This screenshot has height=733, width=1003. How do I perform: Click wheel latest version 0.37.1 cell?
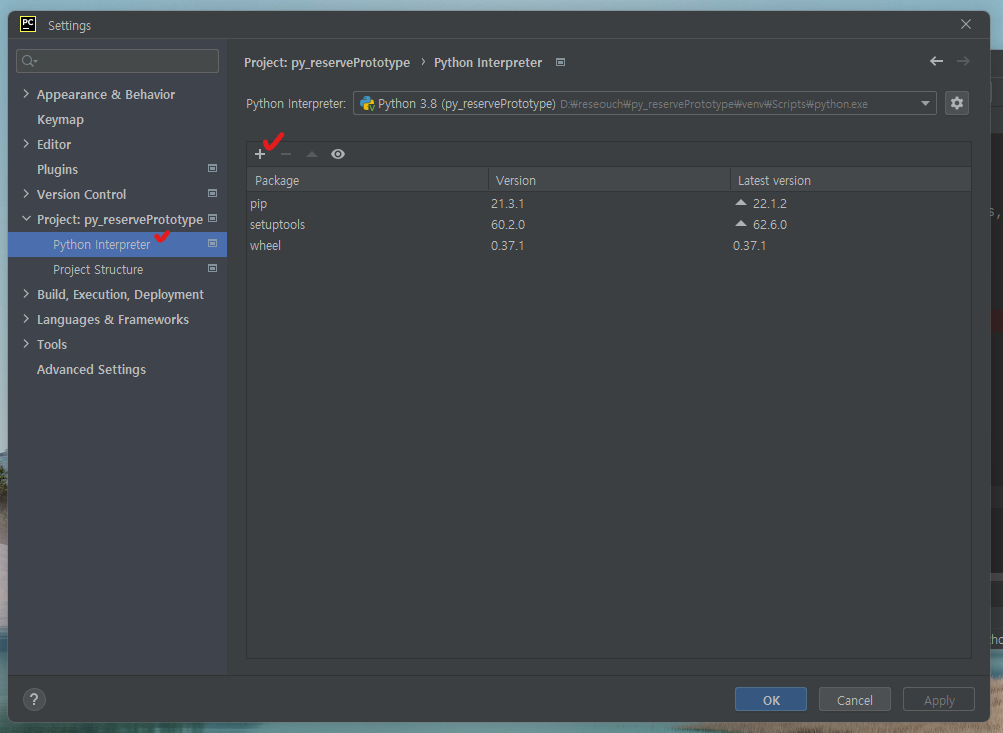tap(749, 246)
